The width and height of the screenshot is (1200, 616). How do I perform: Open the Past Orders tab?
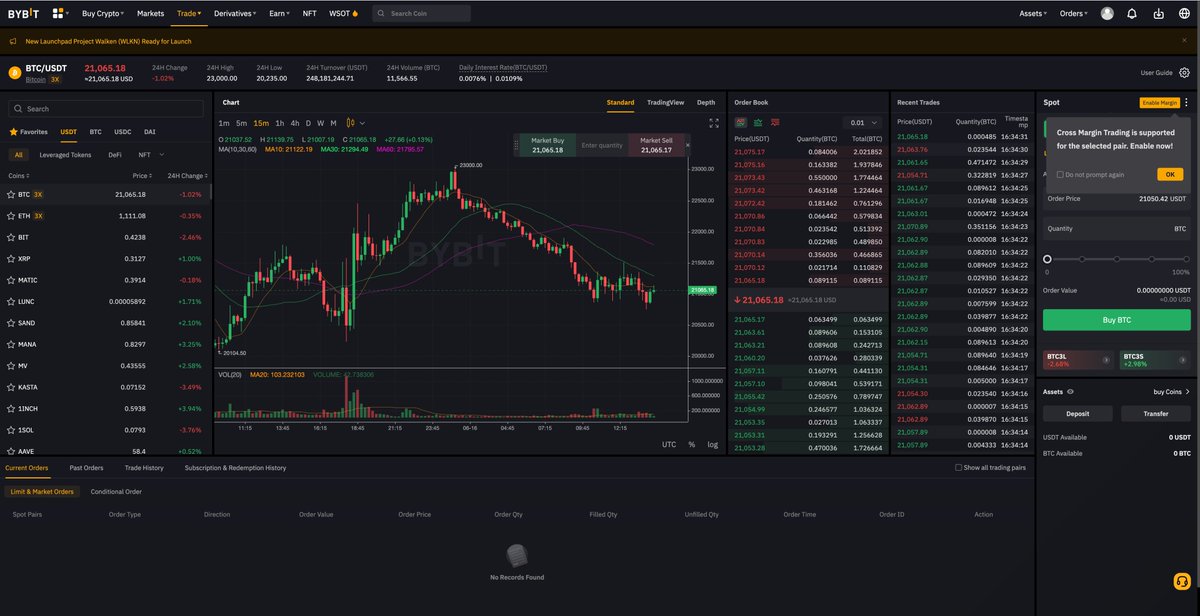[86, 467]
